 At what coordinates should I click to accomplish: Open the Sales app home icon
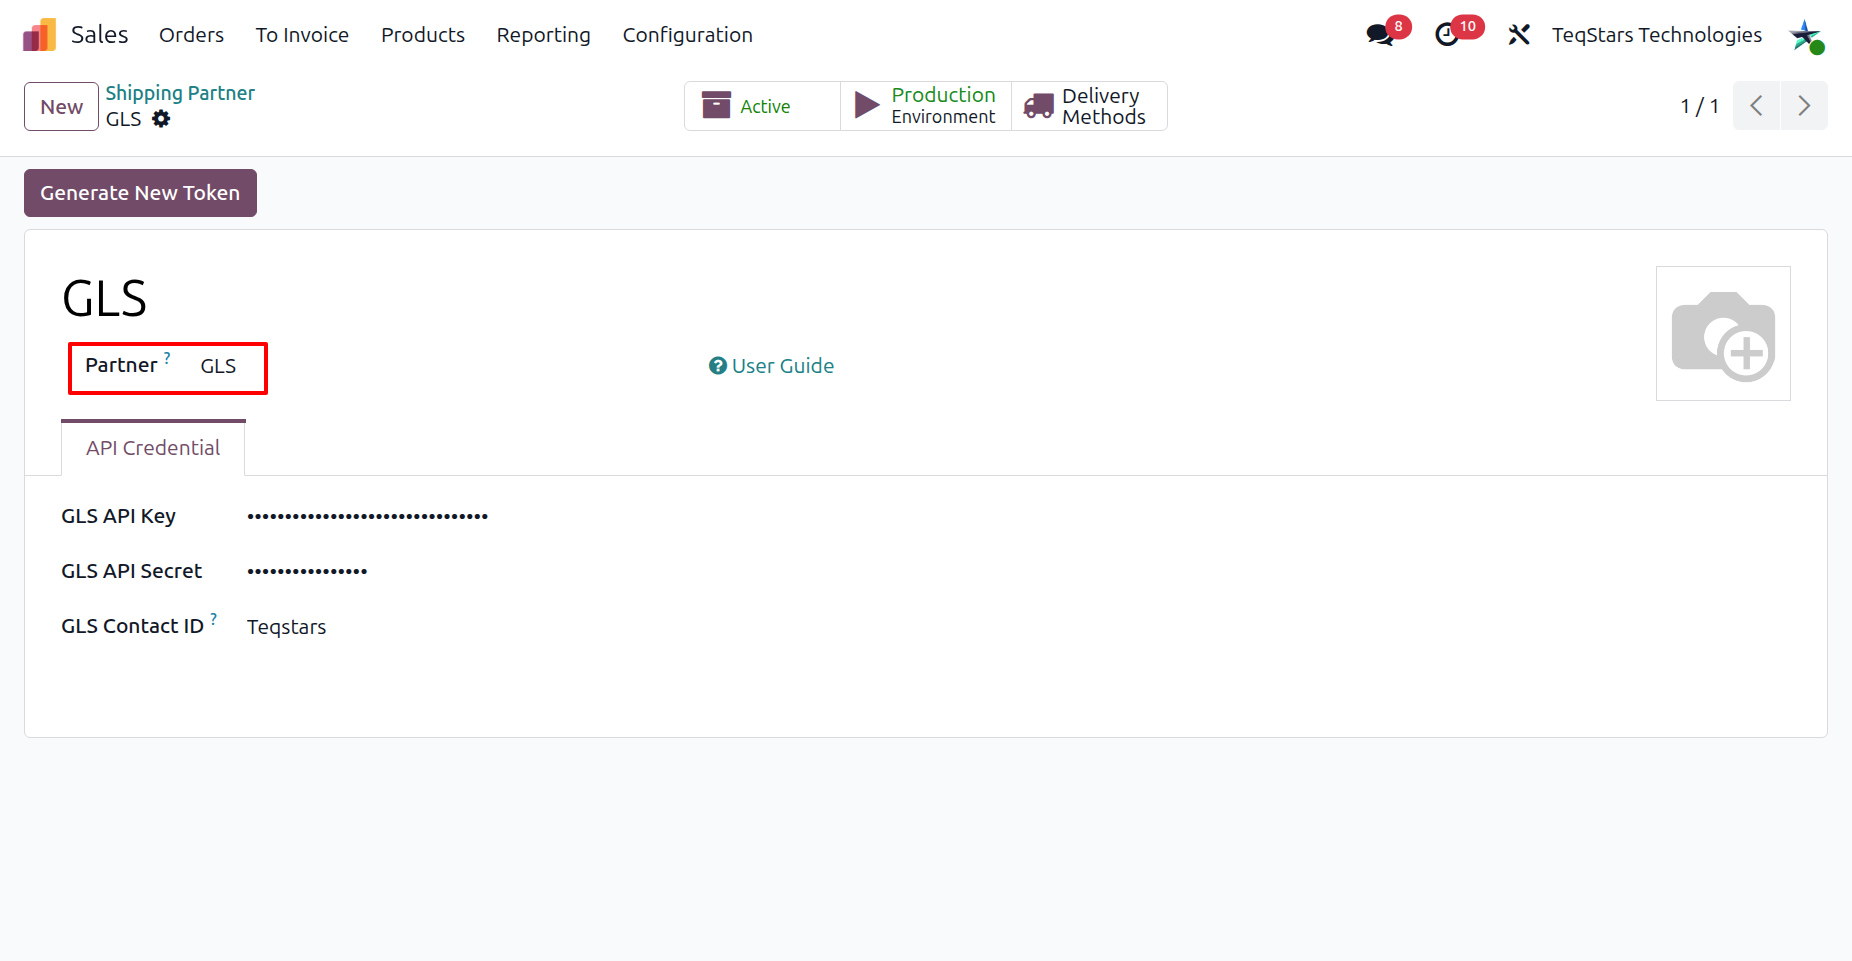click(x=39, y=35)
